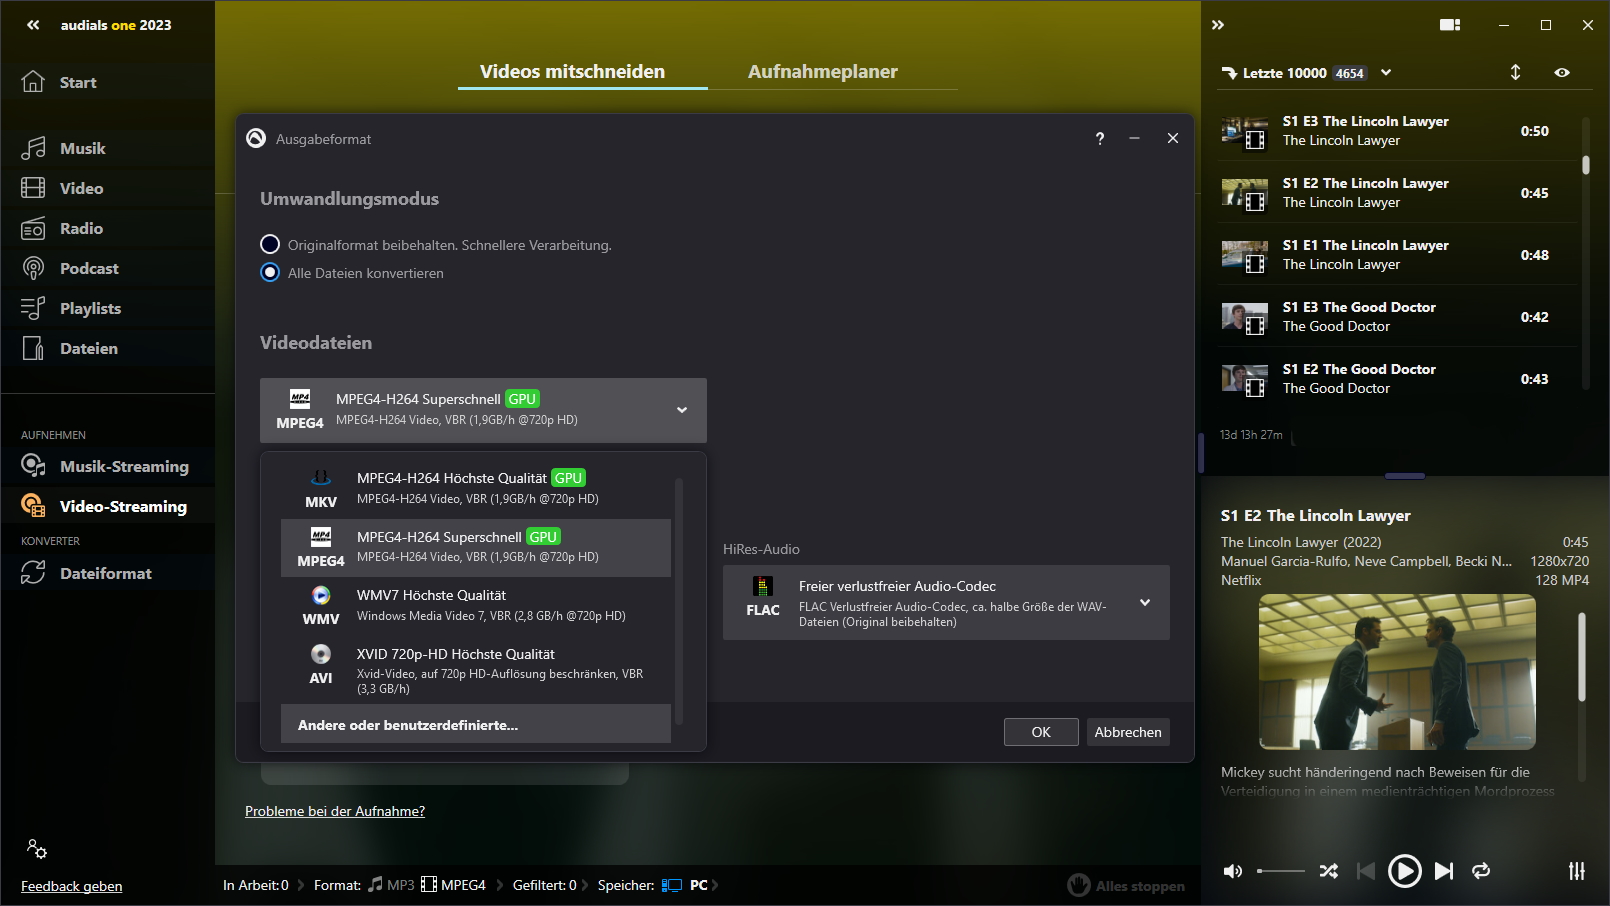Skip to previous track
The width and height of the screenshot is (1610, 906).
coord(1365,871)
